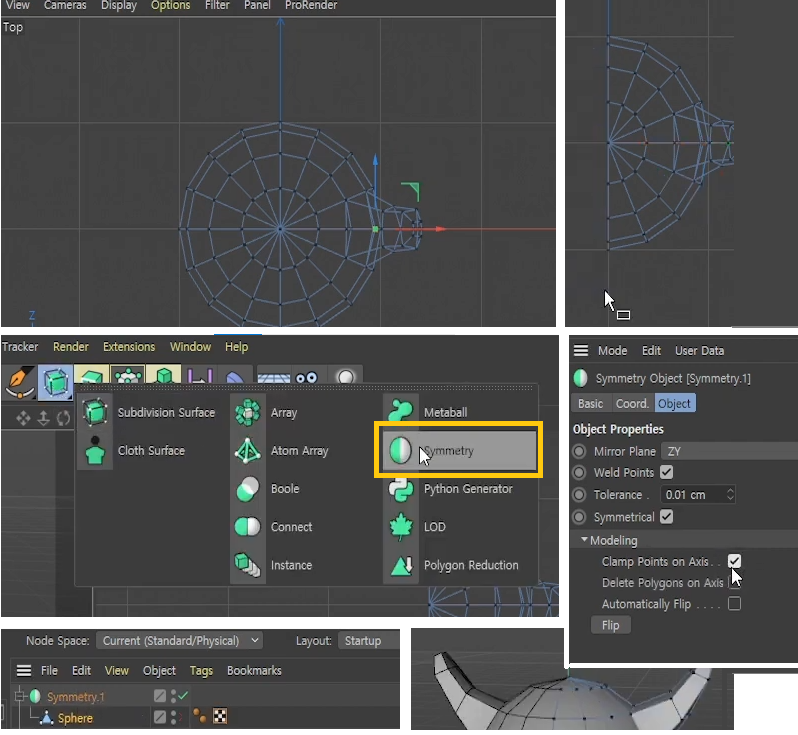This screenshot has height=735, width=798.
Task: Click the Connect object icon
Action: pyautogui.click(x=248, y=527)
